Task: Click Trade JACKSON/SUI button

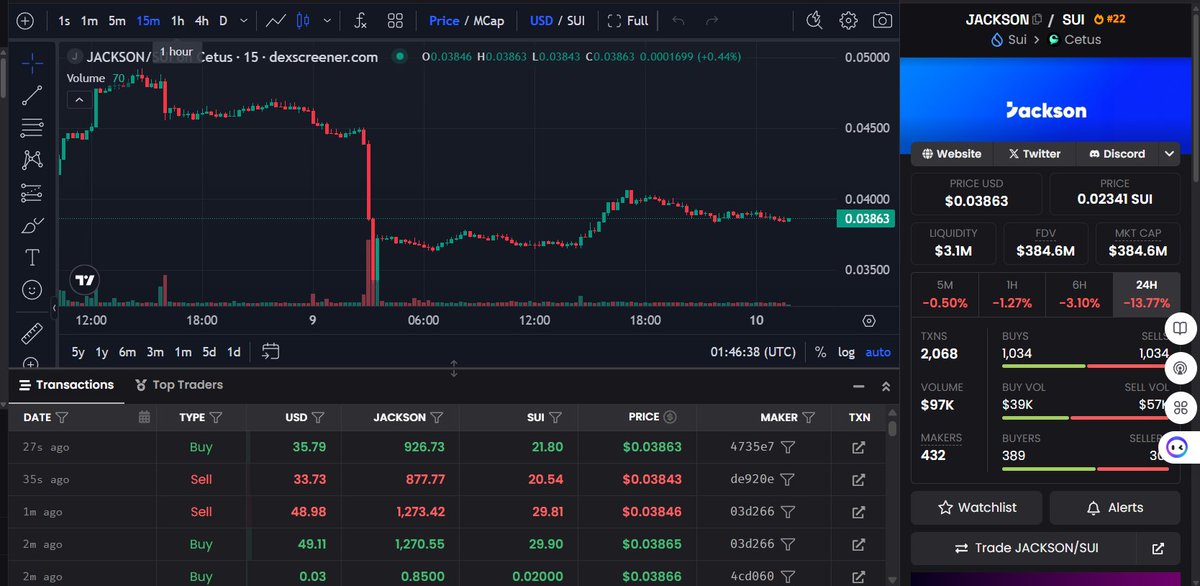Action: [x=1024, y=549]
